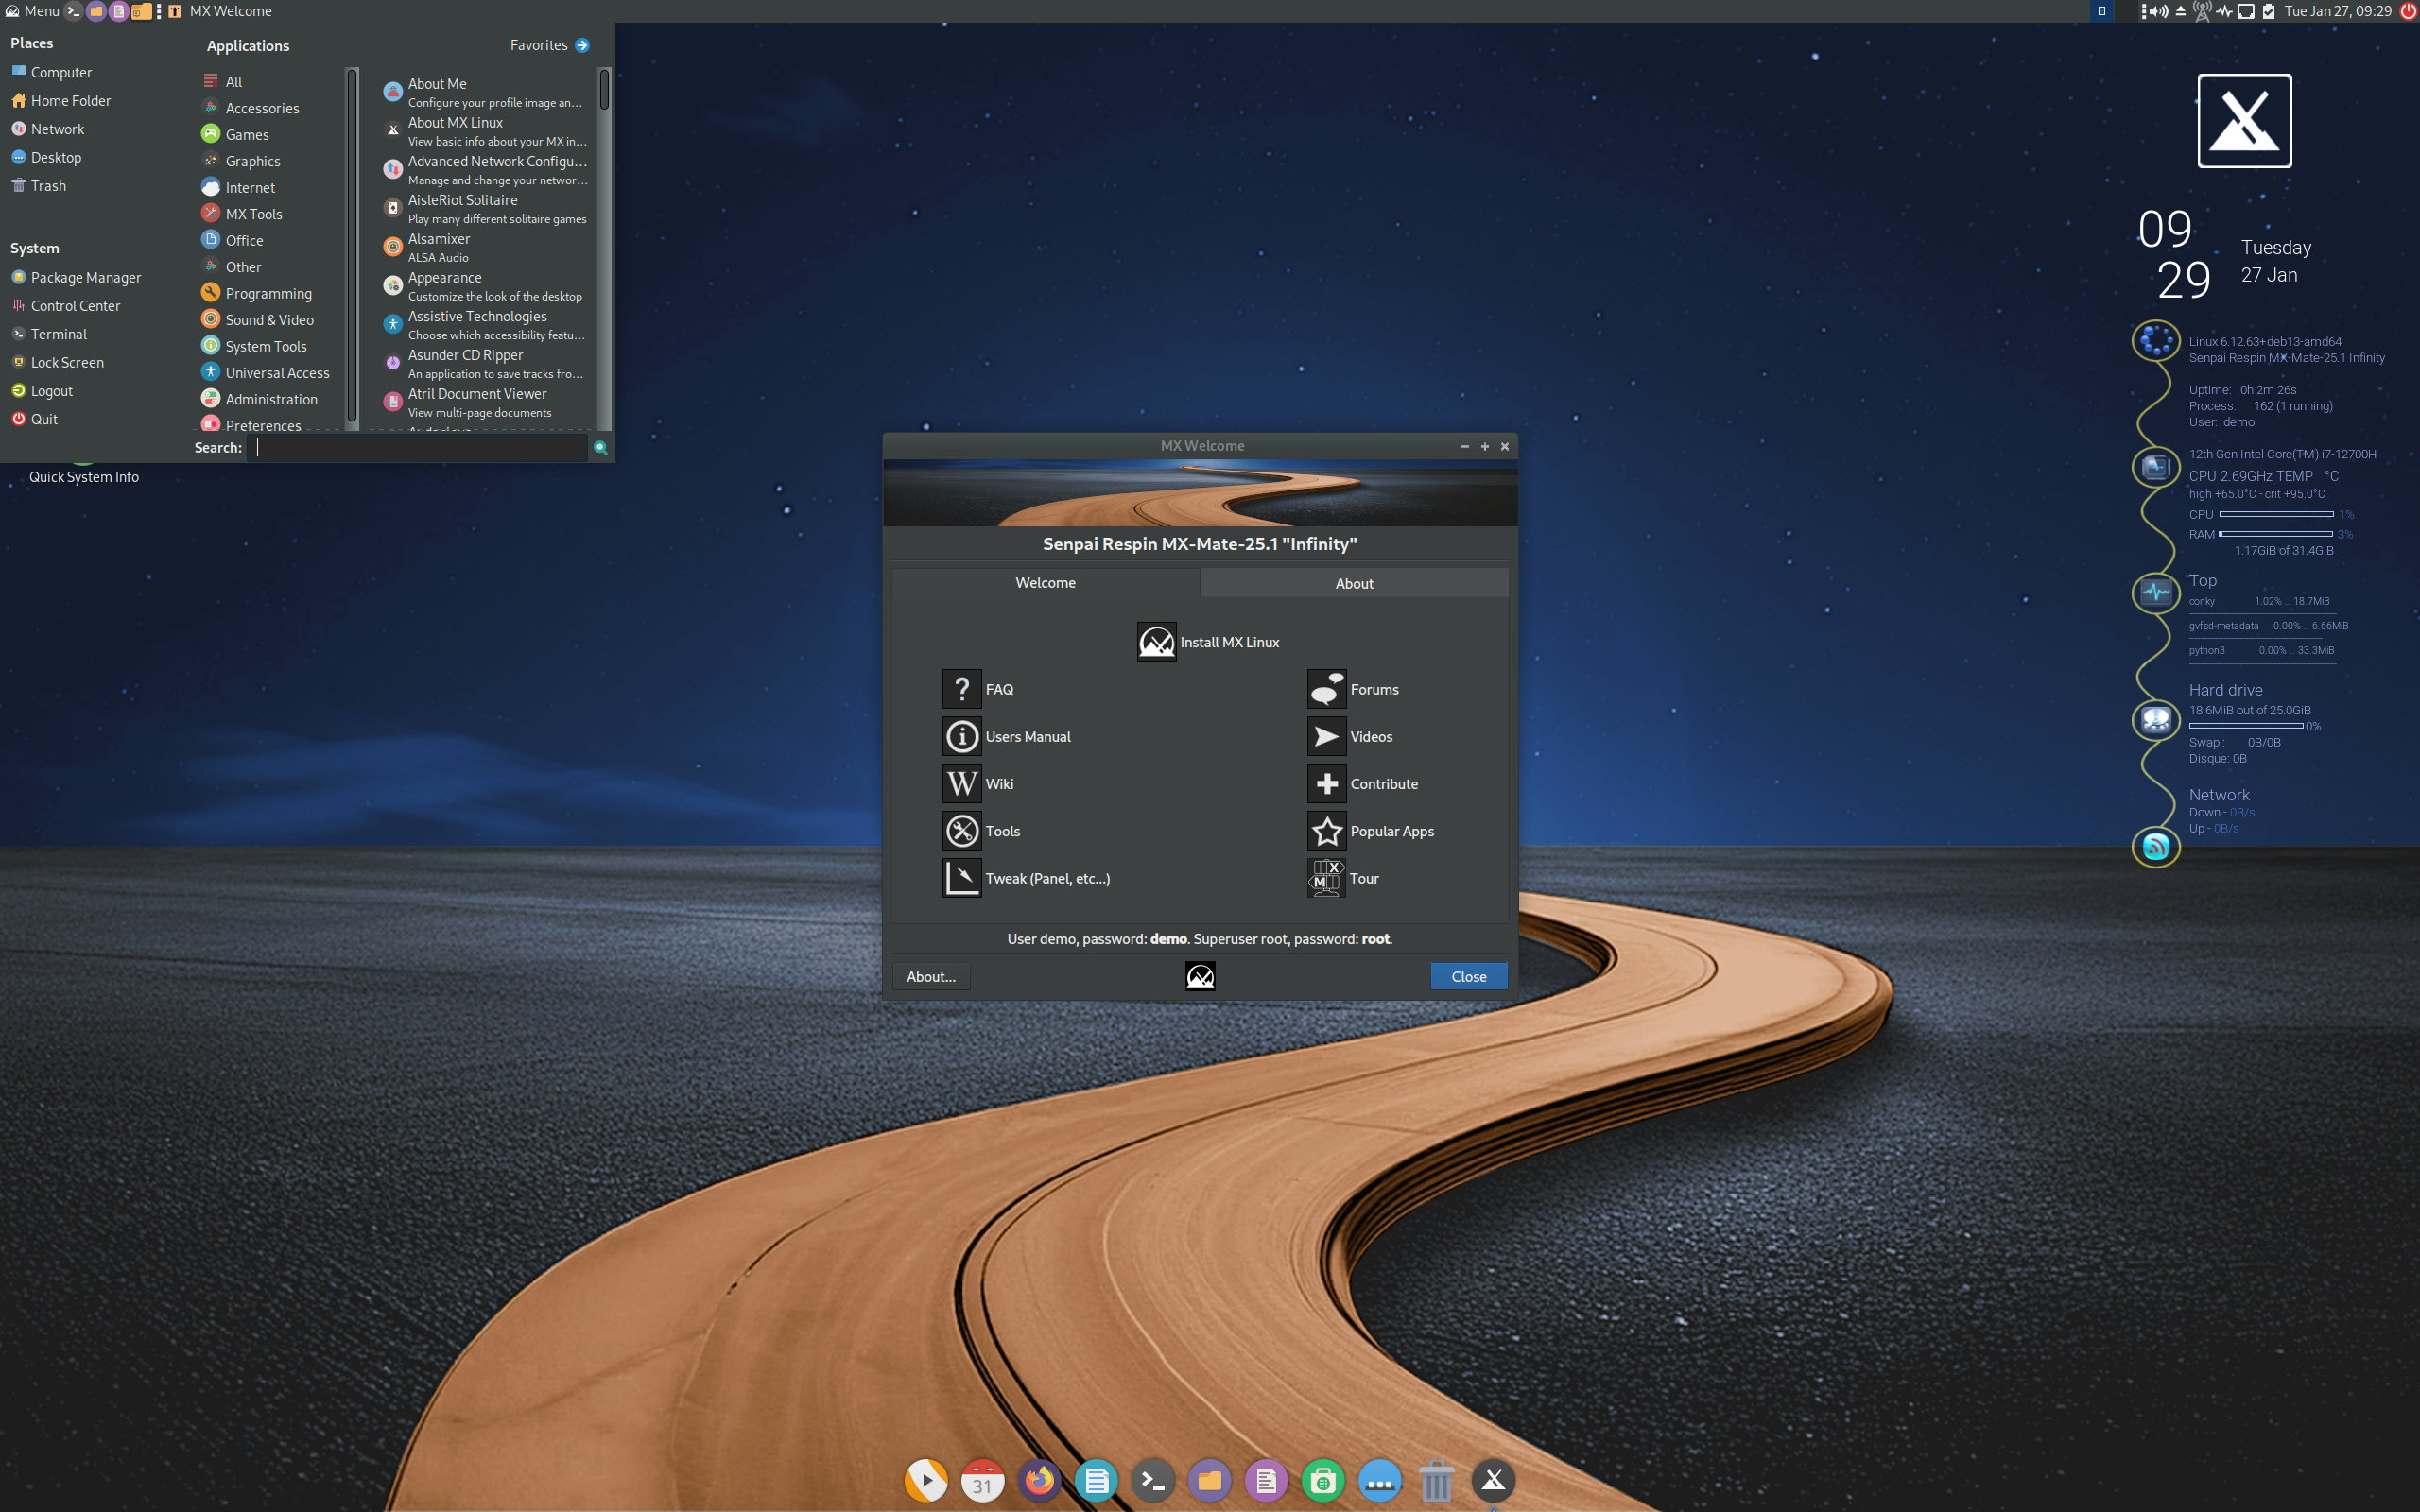Open Videos from MX Welcome
Image resolution: width=2420 pixels, height=1512 pixels.
tap(1350, 737)
